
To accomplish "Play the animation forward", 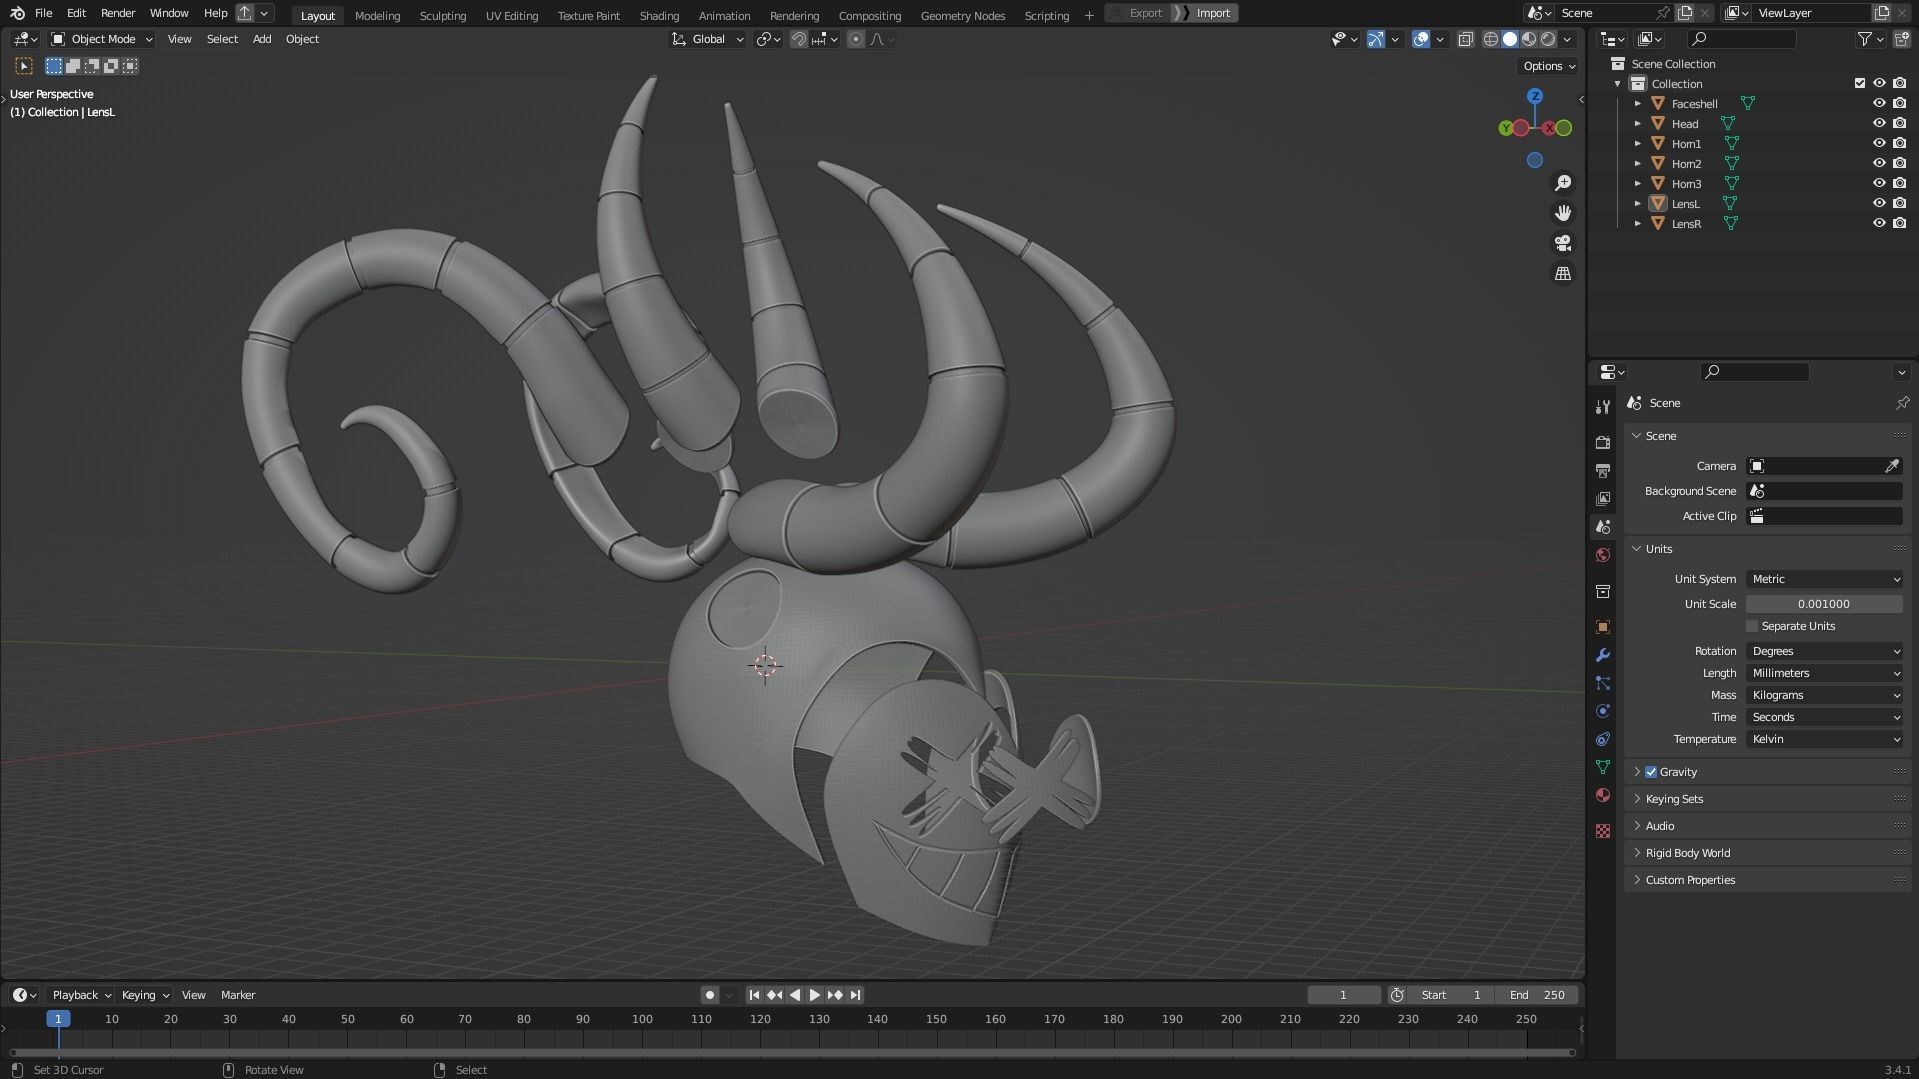I will (x=814, y=995).
